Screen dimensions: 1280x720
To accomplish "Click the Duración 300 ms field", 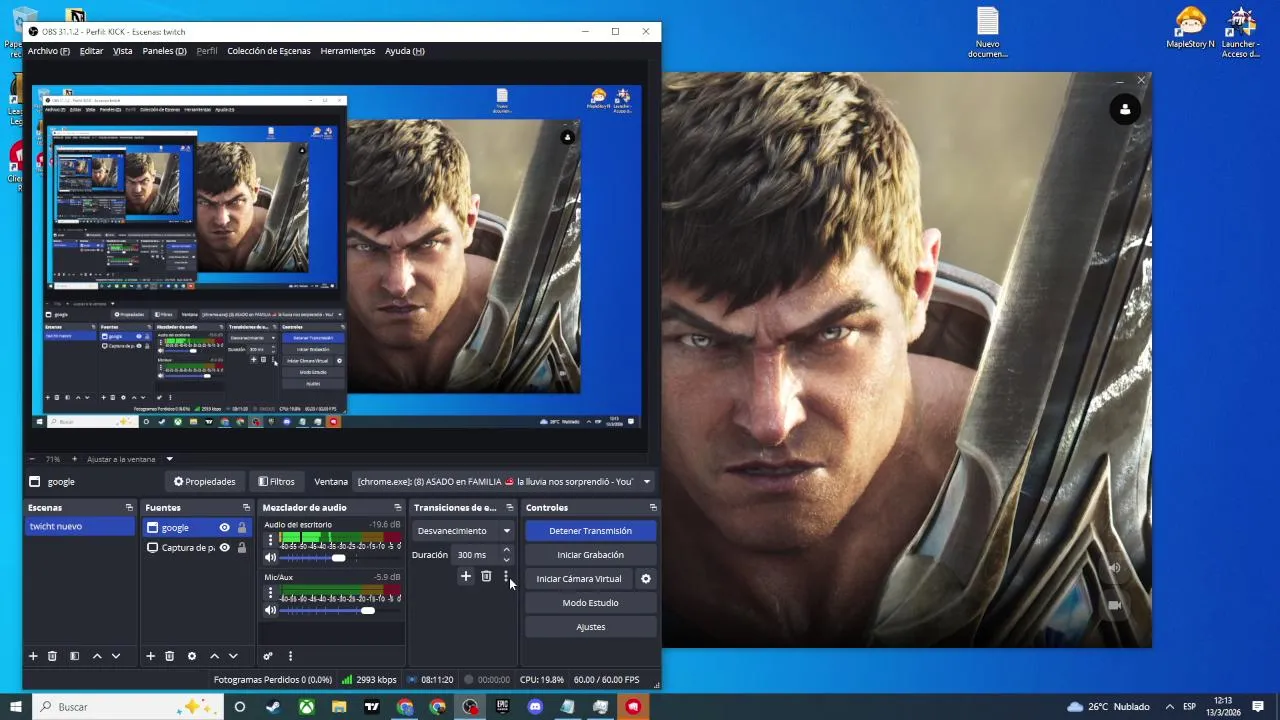I will coord(475,555).
